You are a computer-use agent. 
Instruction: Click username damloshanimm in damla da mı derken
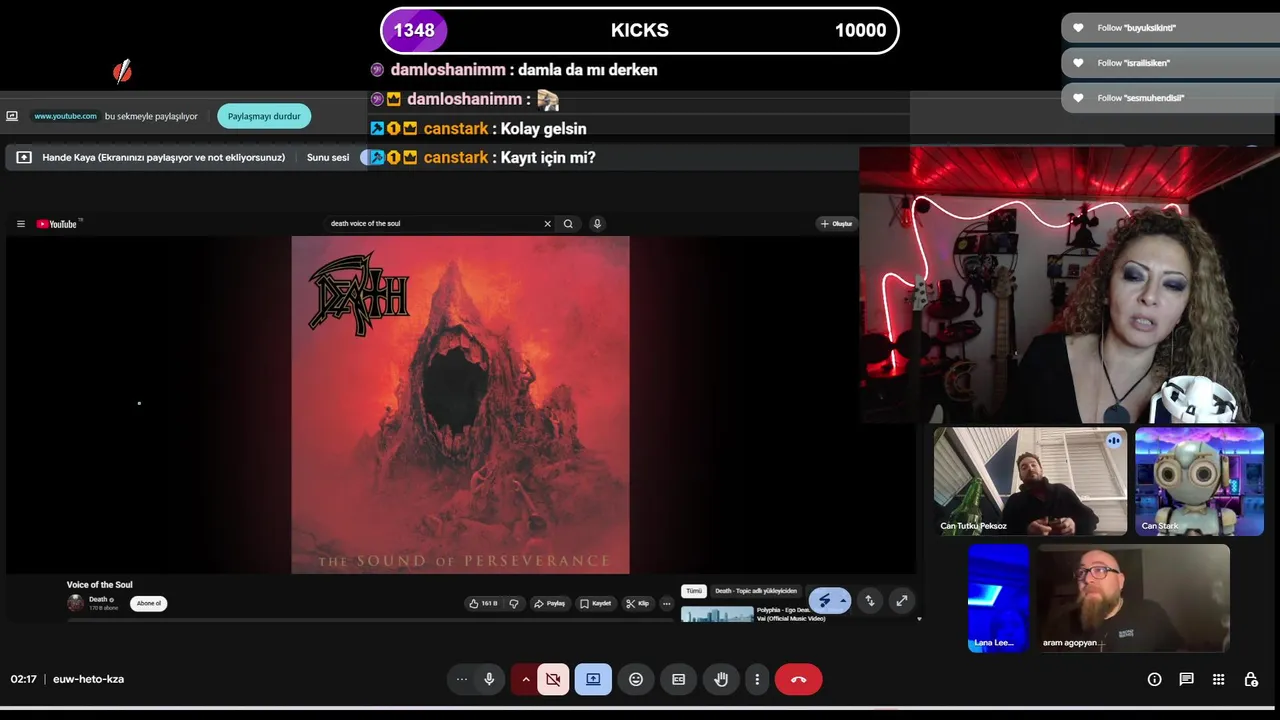tap(448, 70)
